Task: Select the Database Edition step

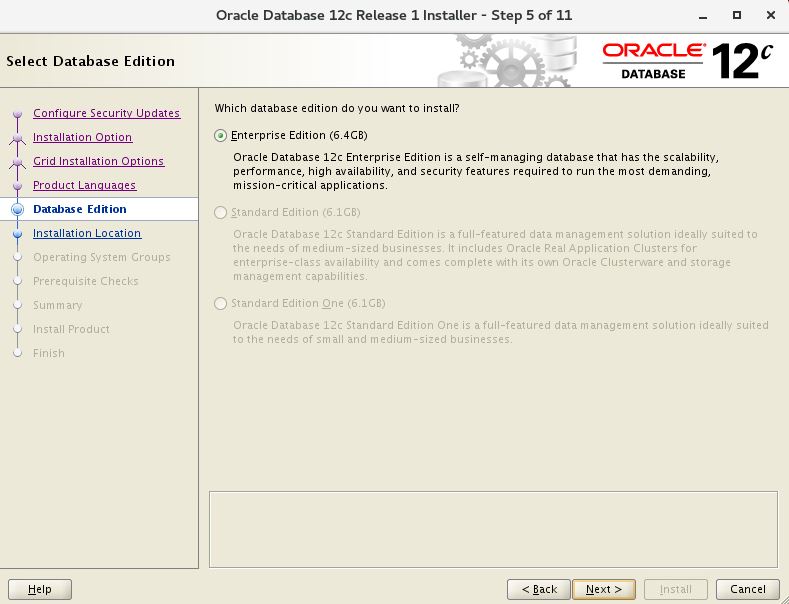Action: point(80,209)
